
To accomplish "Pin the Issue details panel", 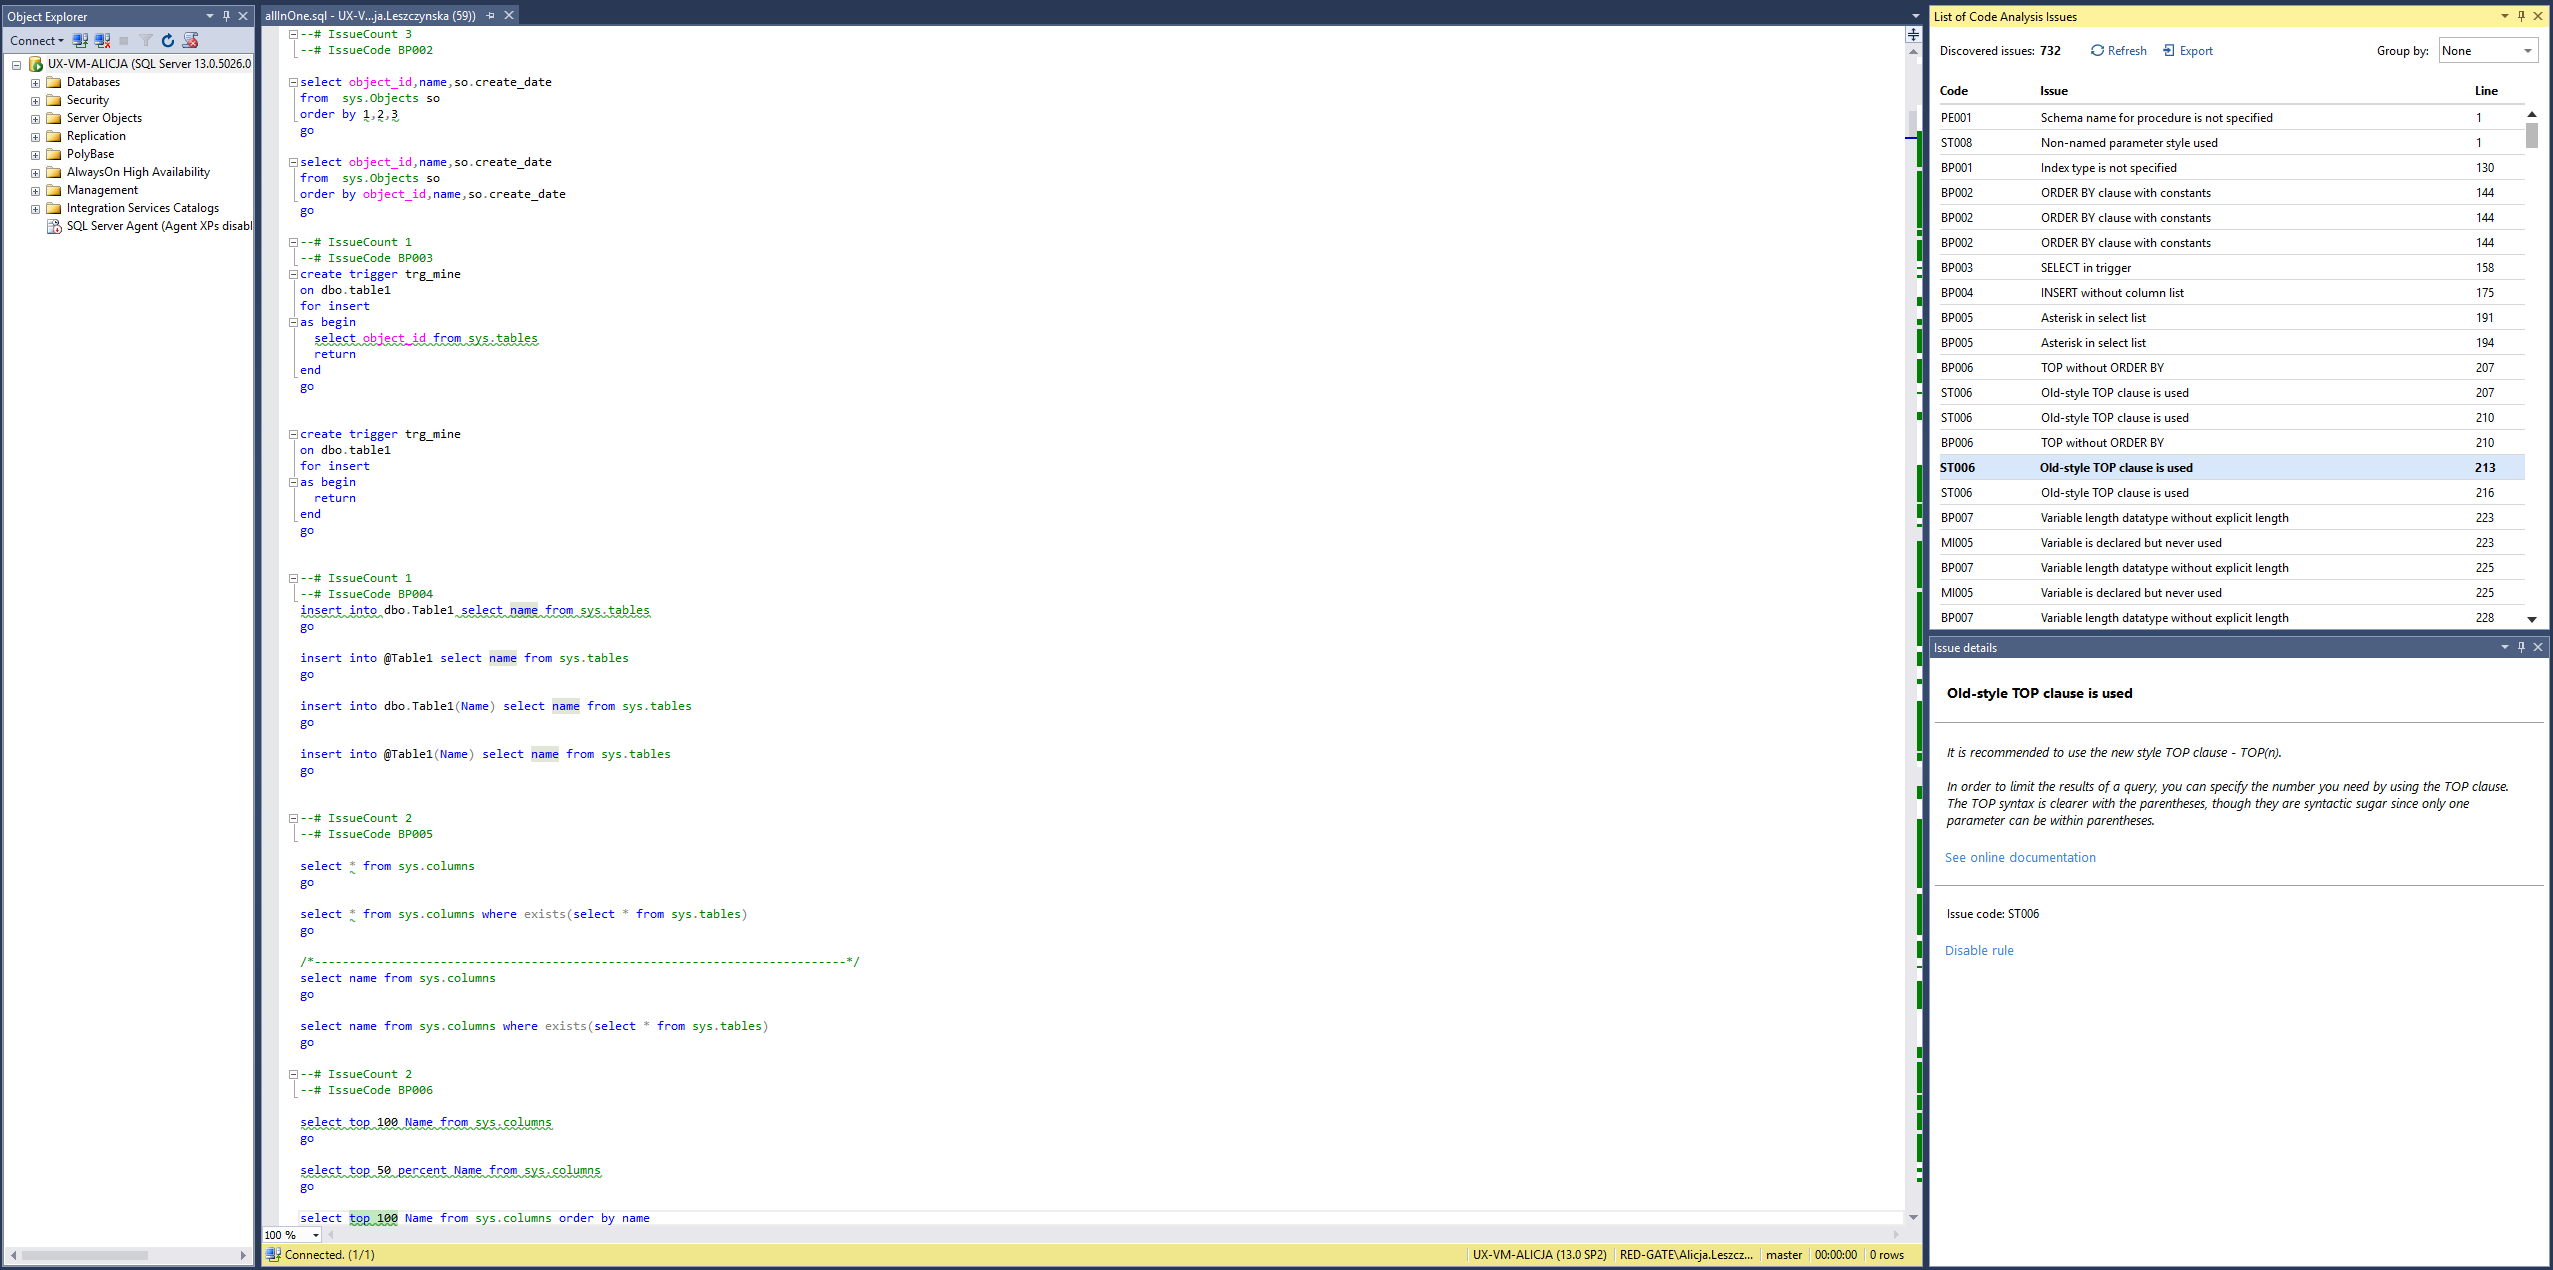I will (2521, 647).
